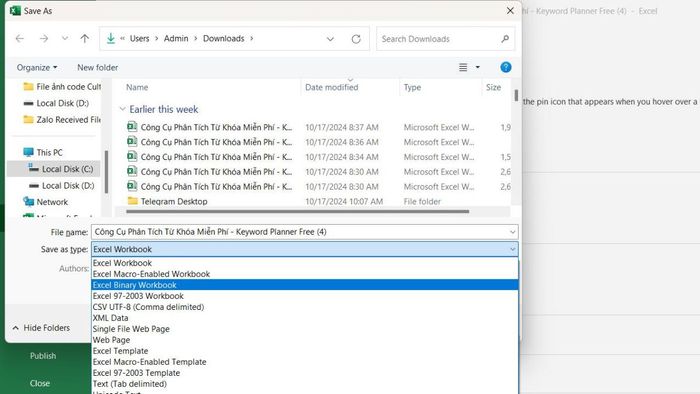Screen dimensions: 700x394
Task: Choose CSV UTF-8 (Comma delimited) type
Action: point(305,307)
